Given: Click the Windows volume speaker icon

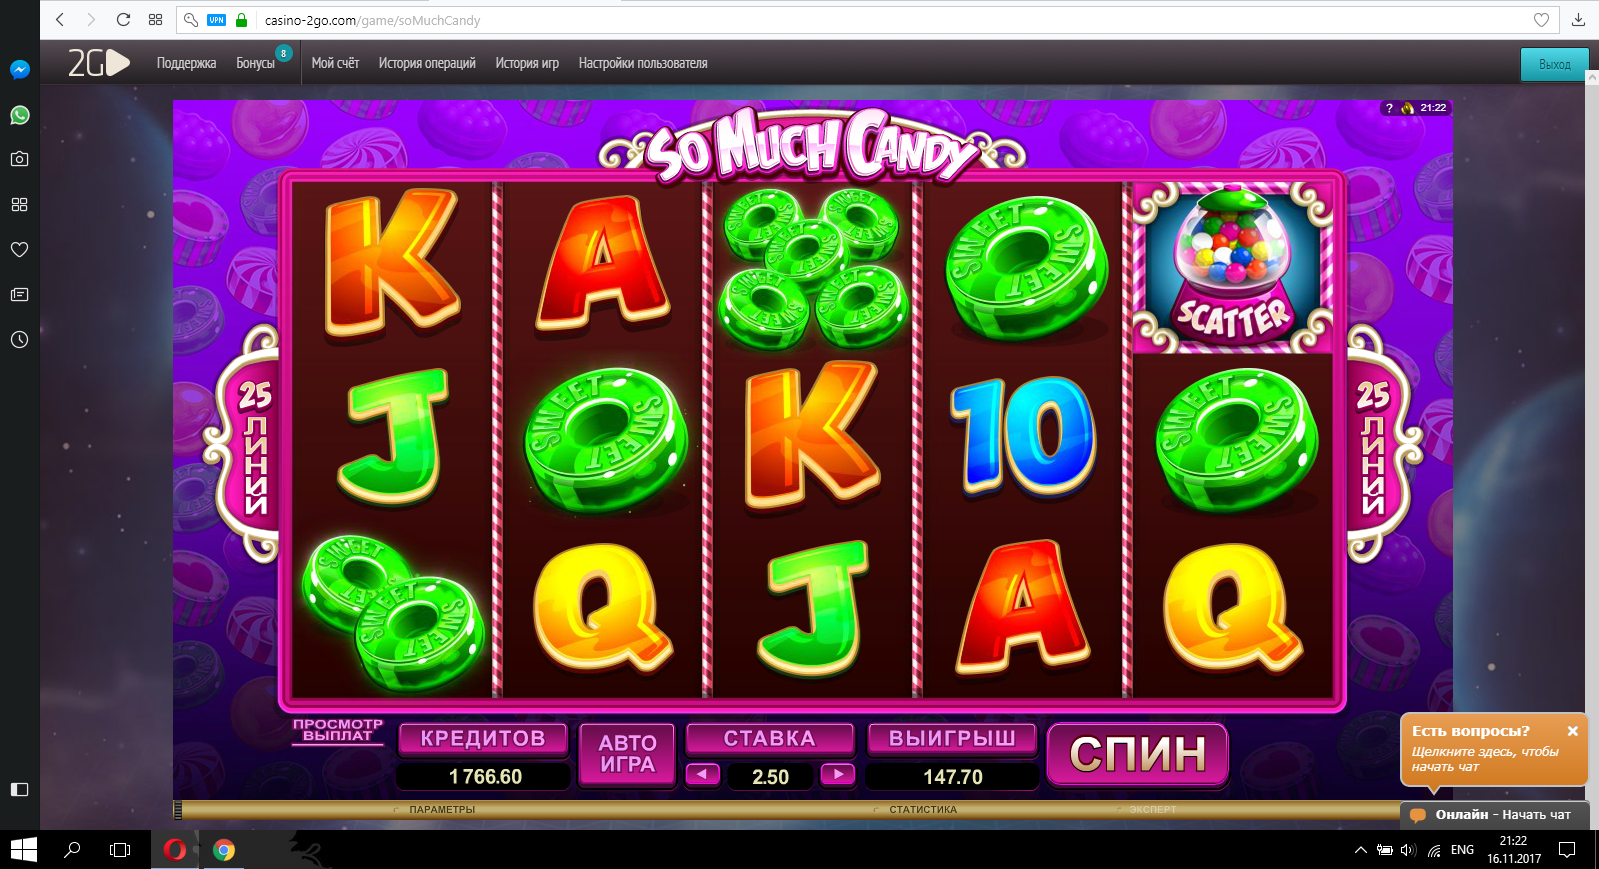Looking at the screenshot, I should (1408, 850).
